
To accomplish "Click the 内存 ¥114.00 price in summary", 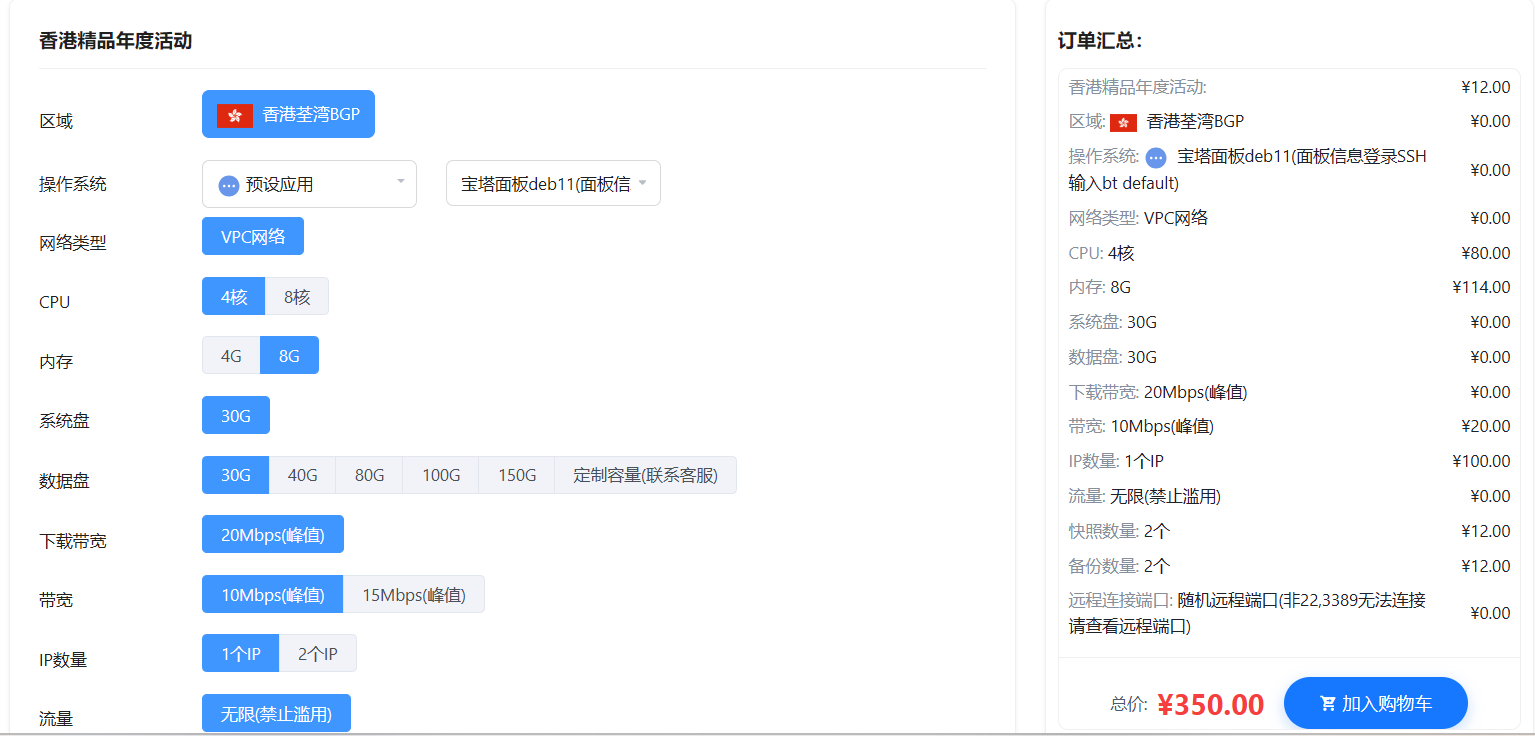I will tap(1481, 287).
